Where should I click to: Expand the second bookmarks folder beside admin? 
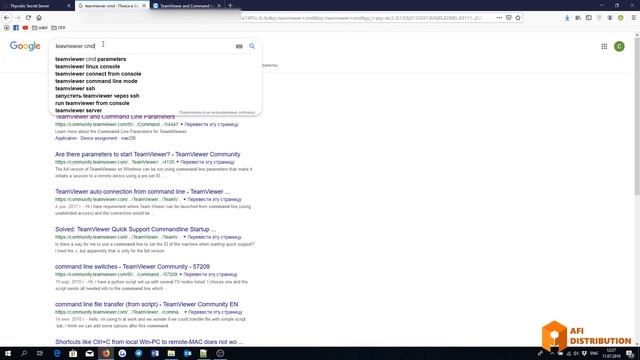[58, 28]
